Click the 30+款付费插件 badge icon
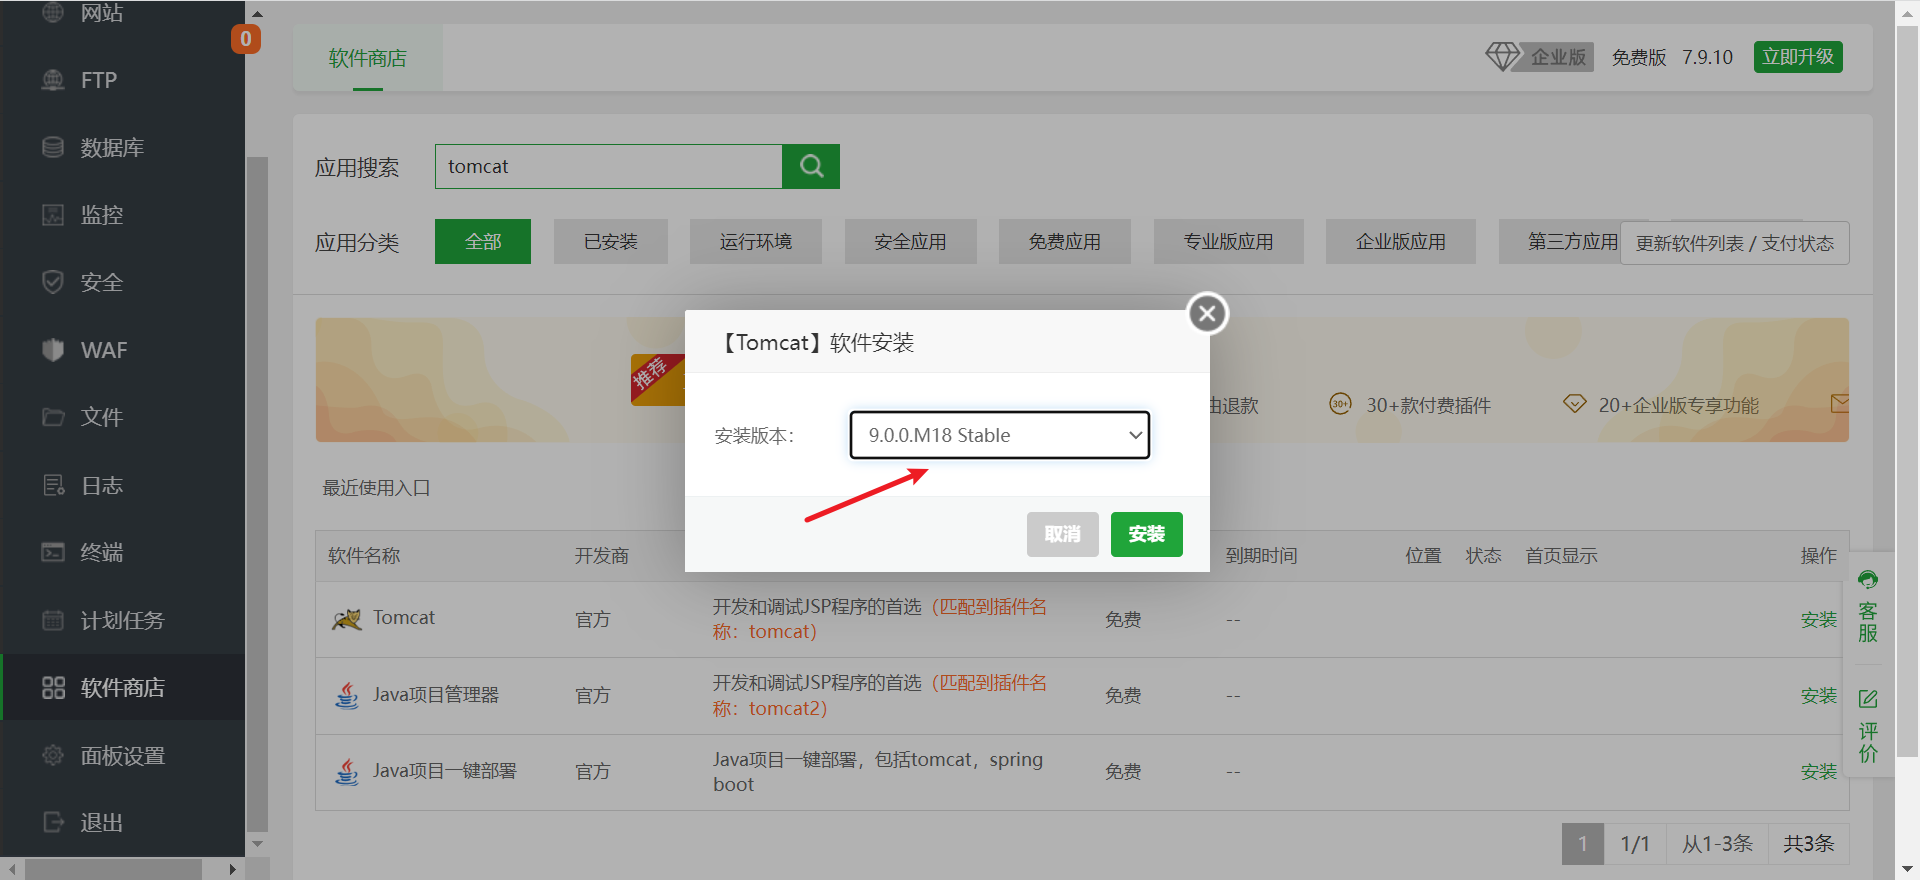 [1340, 404]
